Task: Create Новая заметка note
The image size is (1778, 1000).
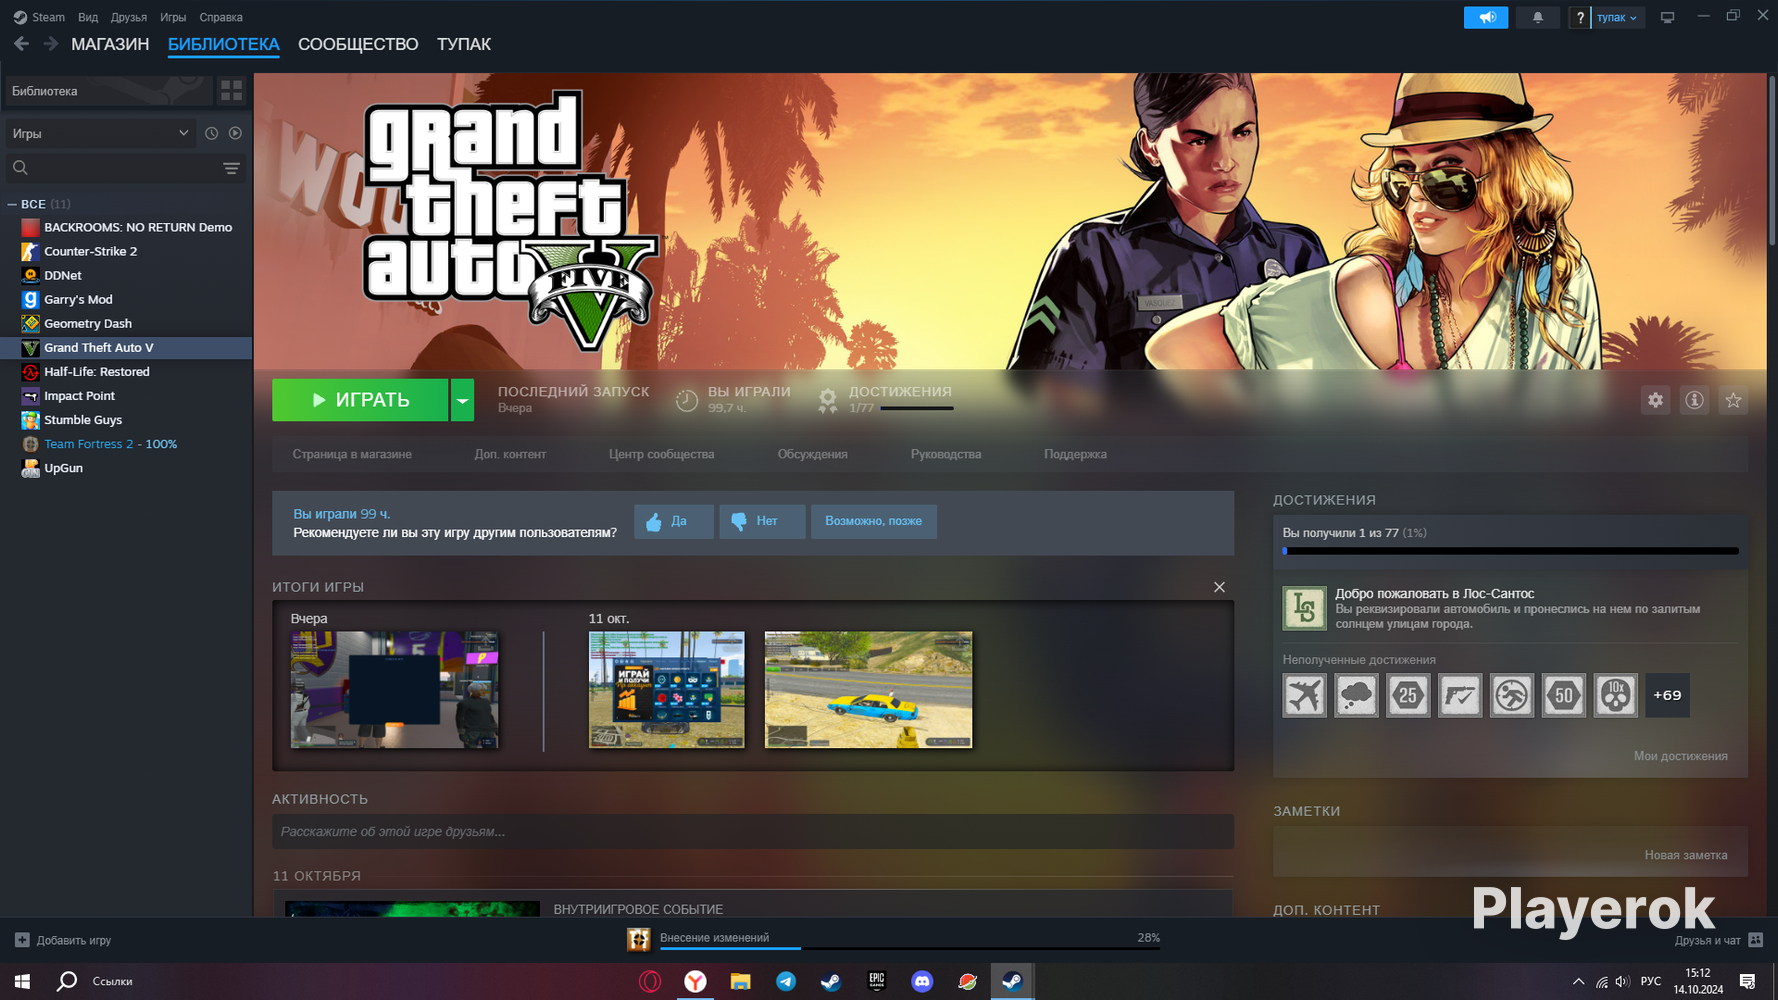Action: coord(1686,855)
